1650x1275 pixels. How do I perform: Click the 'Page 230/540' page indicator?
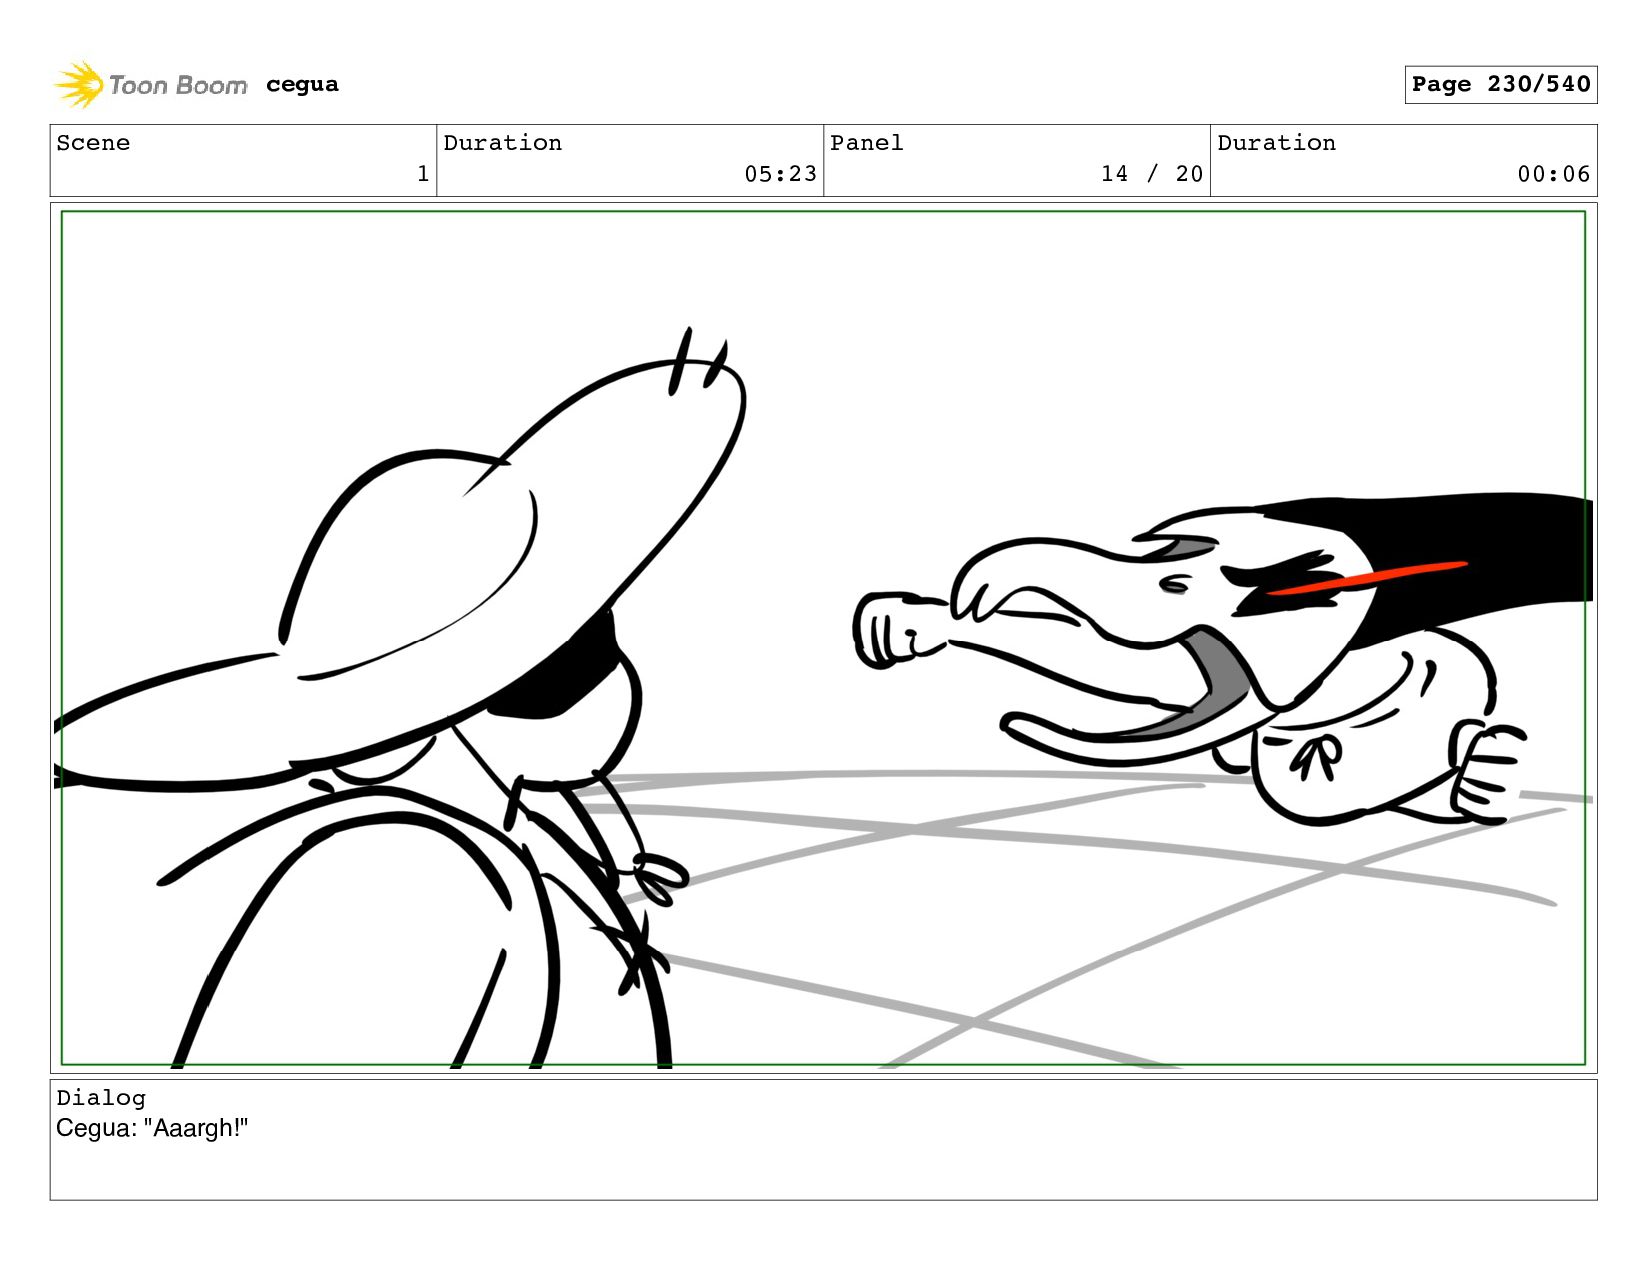pos(1500,84)
